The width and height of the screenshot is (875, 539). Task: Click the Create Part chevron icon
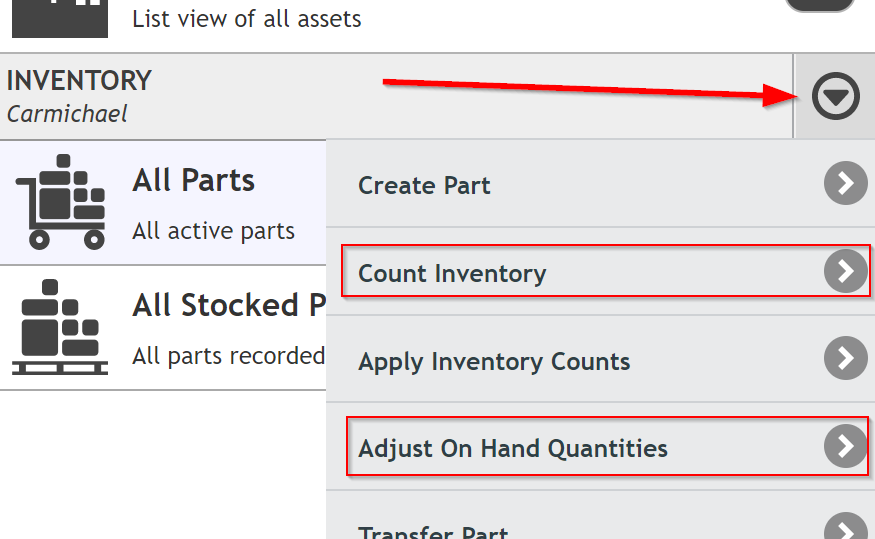tap(846, 183)
